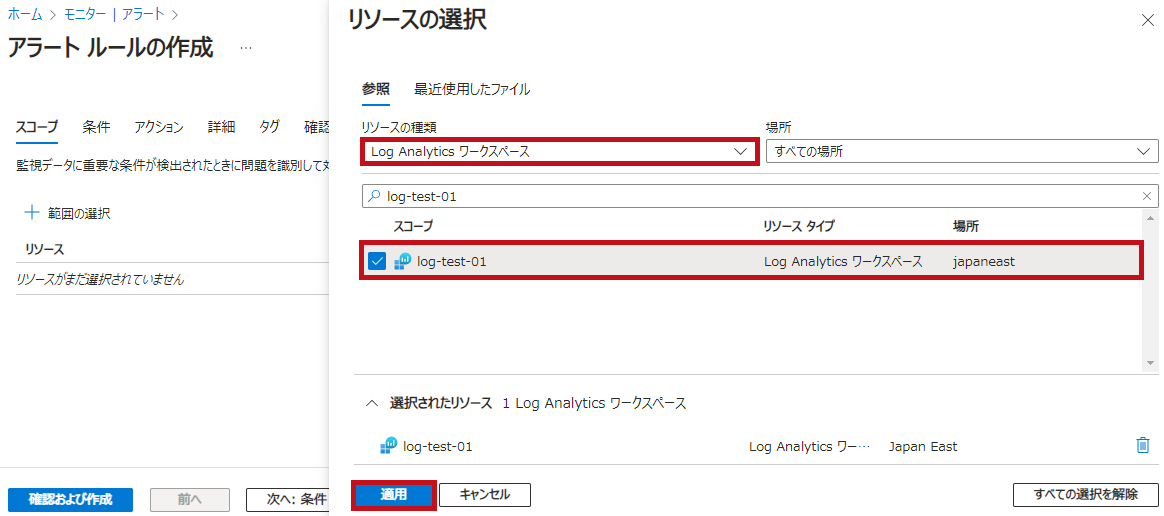Select the 詳細 tab
Image resolution: width=1164 pixels, height=516 pixels.
(221, 127)
